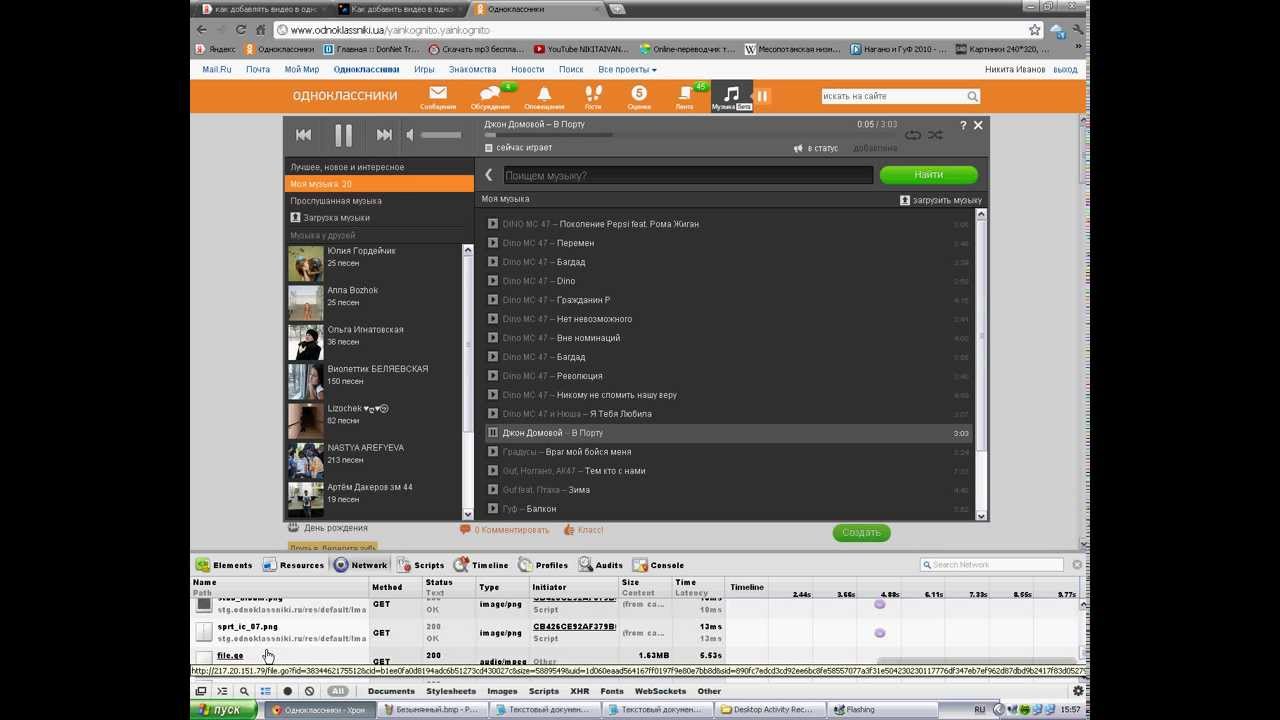Open Обсуждения discussions speech bubble icon
This screenshot has width=1280, height=720.
pyautogui.click(x=491, y=96)
